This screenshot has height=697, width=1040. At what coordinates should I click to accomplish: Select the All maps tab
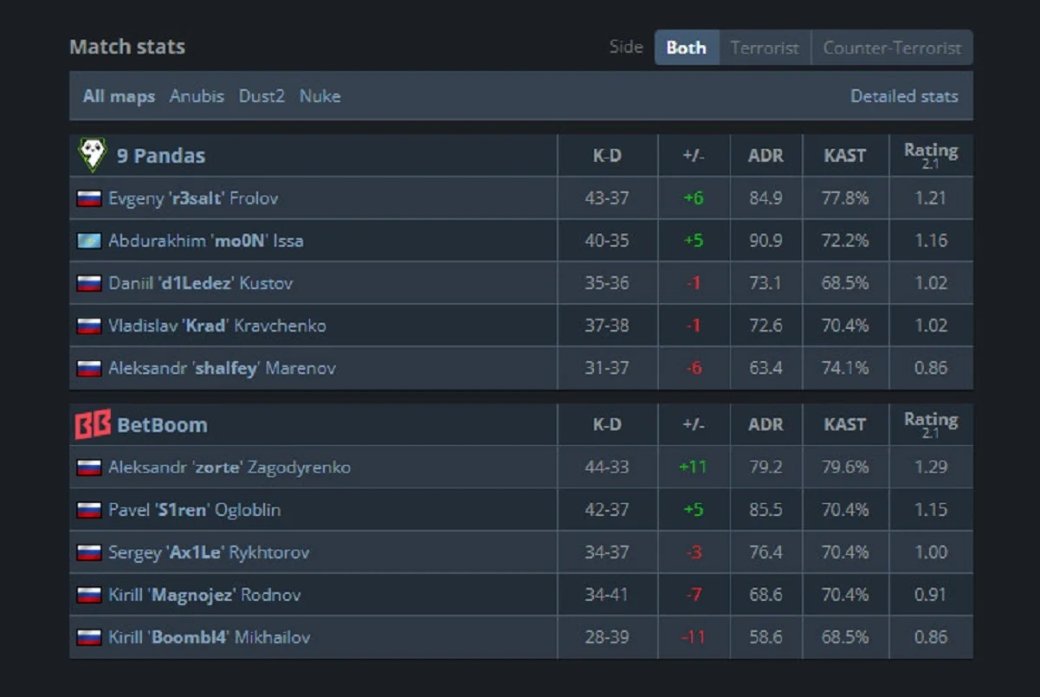tap(119, 96)
